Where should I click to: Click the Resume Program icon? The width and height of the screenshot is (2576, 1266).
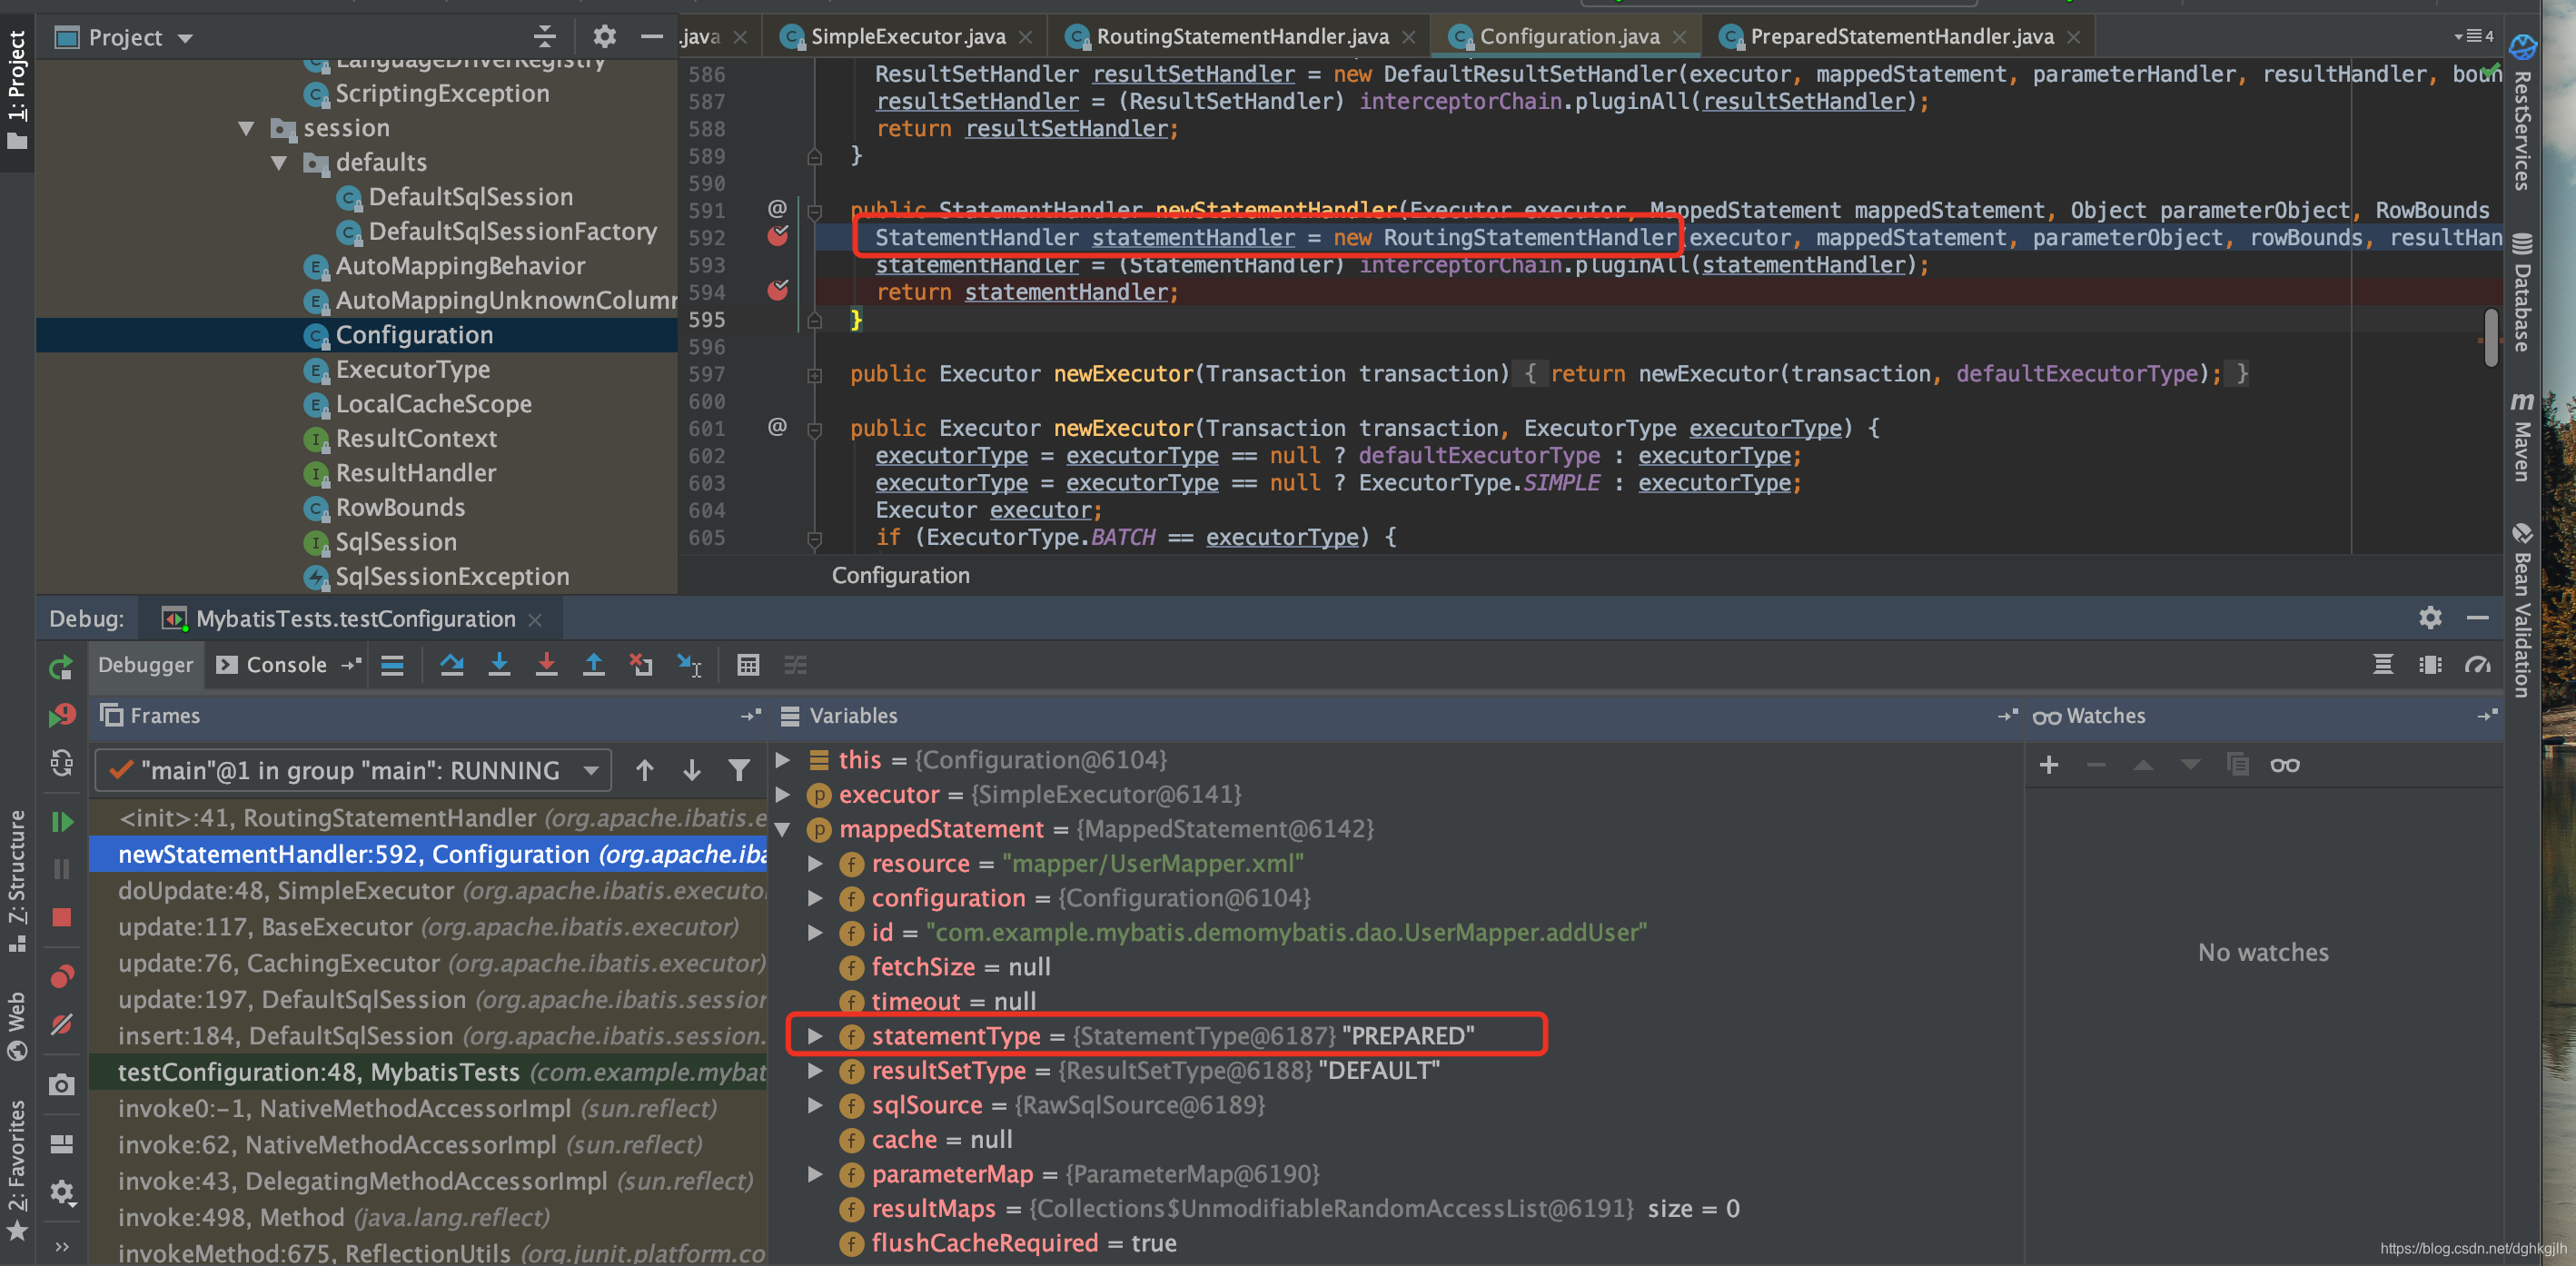click(x=61, y=822)
